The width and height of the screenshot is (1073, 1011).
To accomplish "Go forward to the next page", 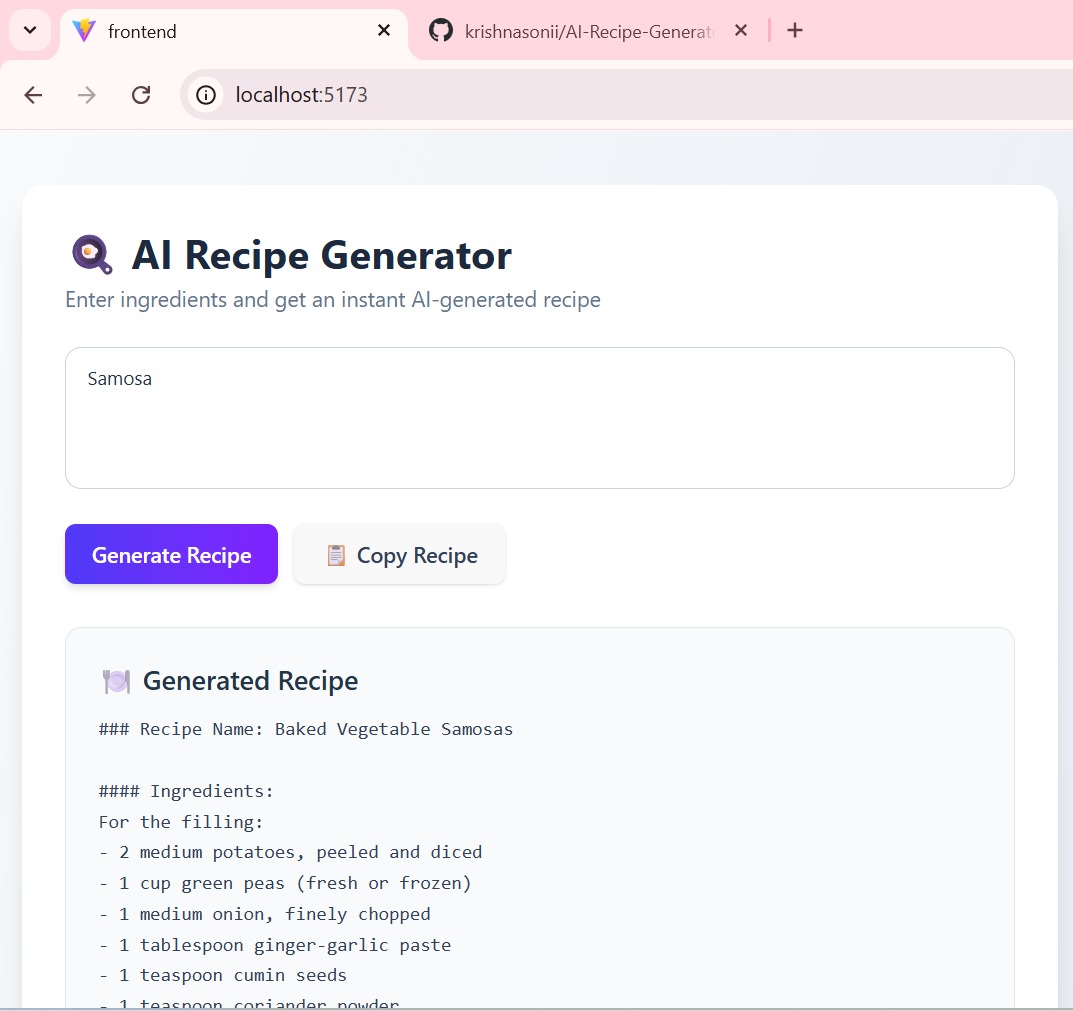I will [x=87, y=94].
